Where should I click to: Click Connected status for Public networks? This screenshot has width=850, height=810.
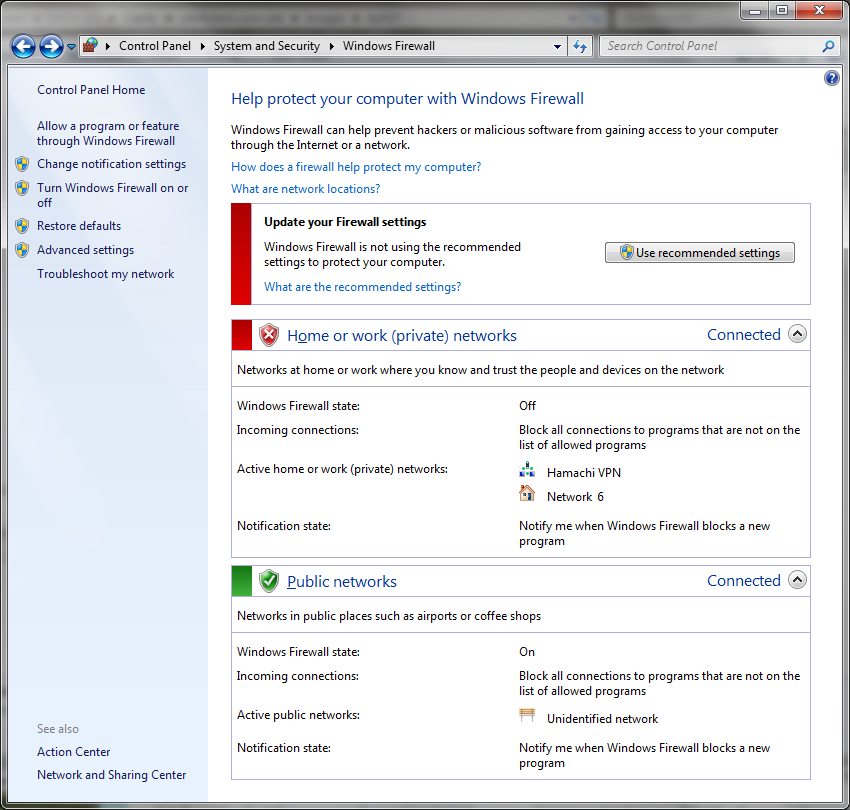(744, 581)
